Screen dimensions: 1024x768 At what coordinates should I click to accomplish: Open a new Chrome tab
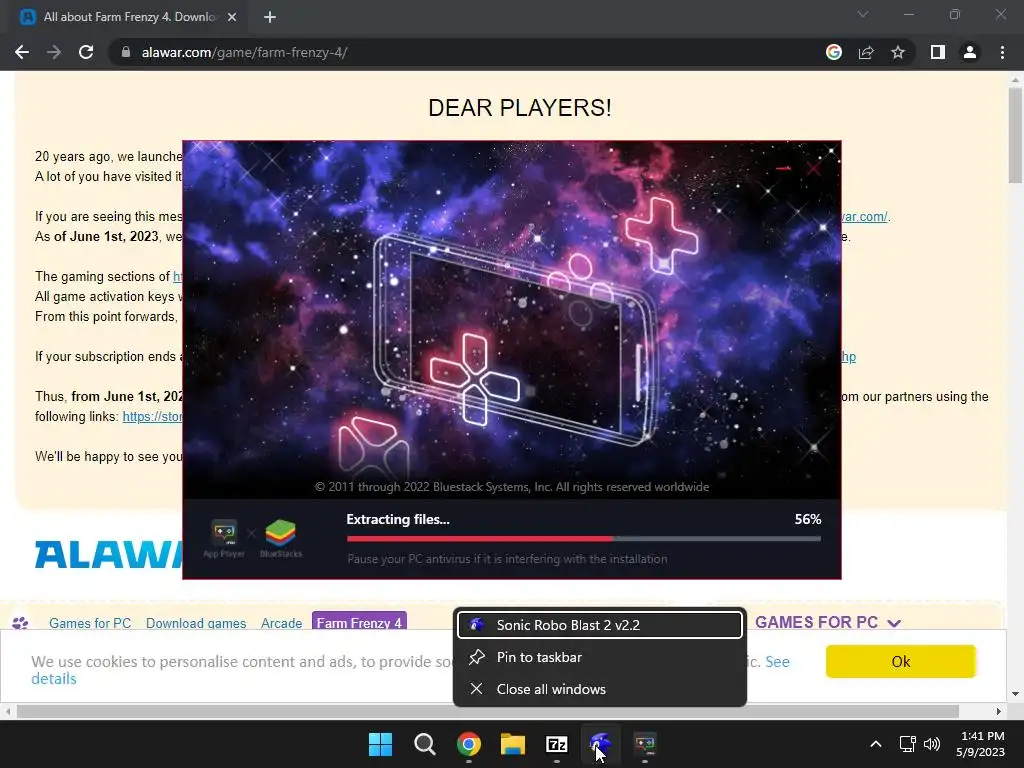tap(270, 17)
